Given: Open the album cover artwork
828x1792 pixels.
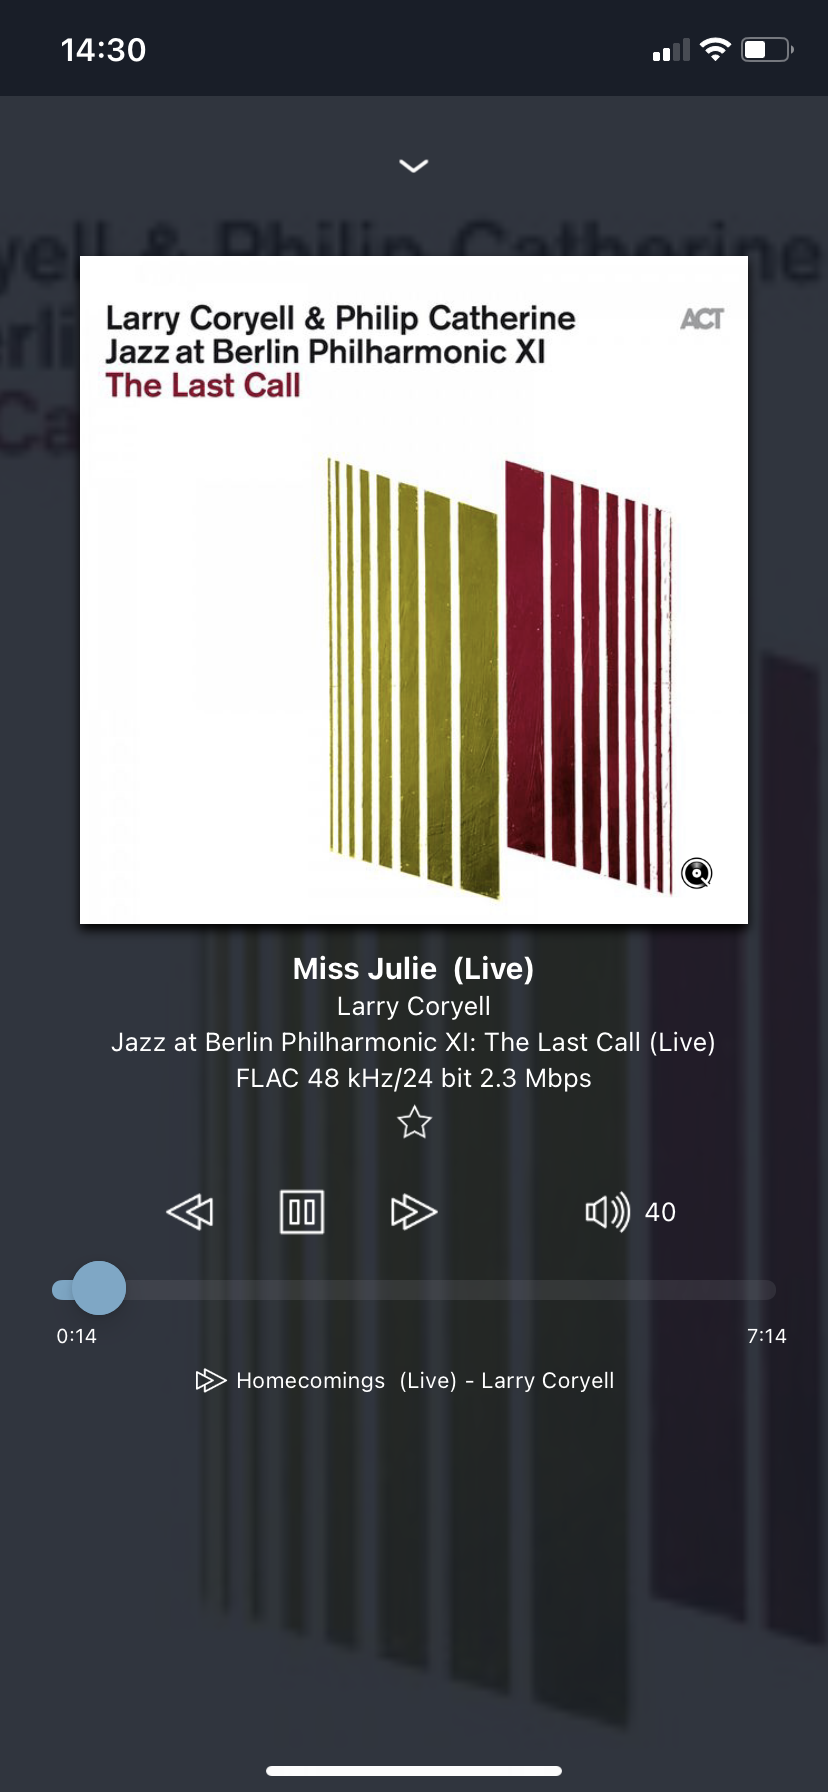Looking at the screenshot, I should point(414,590).
